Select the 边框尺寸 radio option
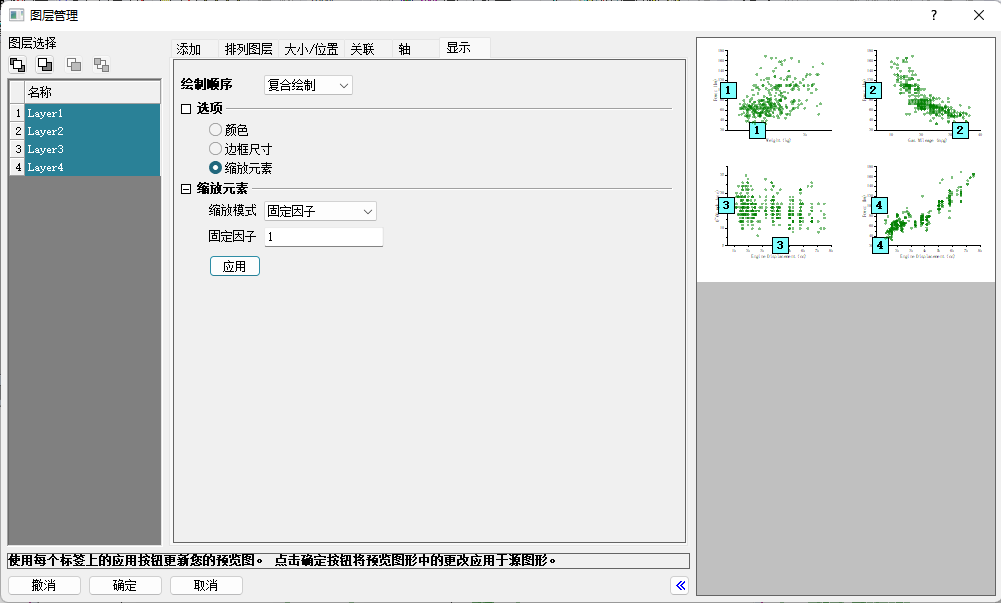Screen dimensions: 1001x603 tap(215, 149)
